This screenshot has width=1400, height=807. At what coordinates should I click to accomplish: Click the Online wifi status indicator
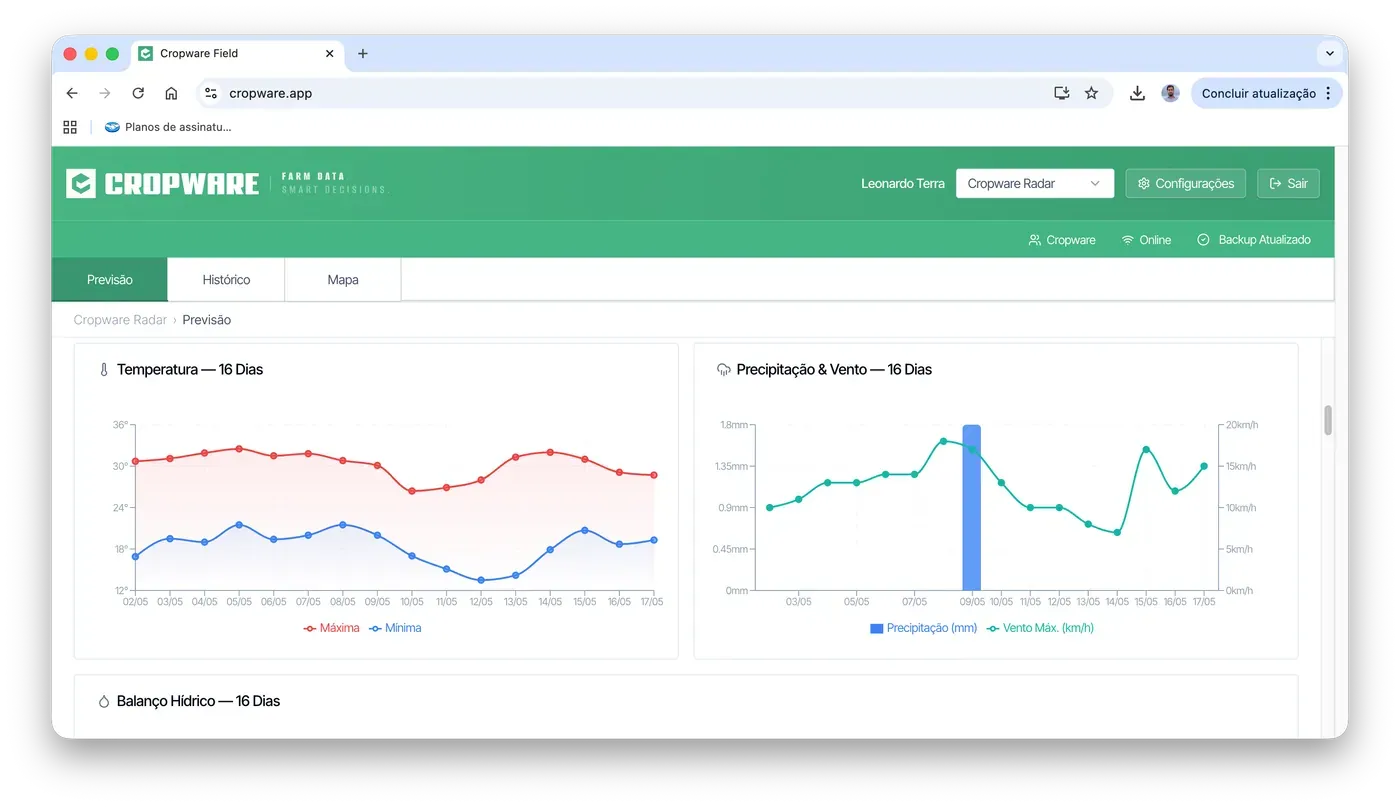tap(1146, 240)
